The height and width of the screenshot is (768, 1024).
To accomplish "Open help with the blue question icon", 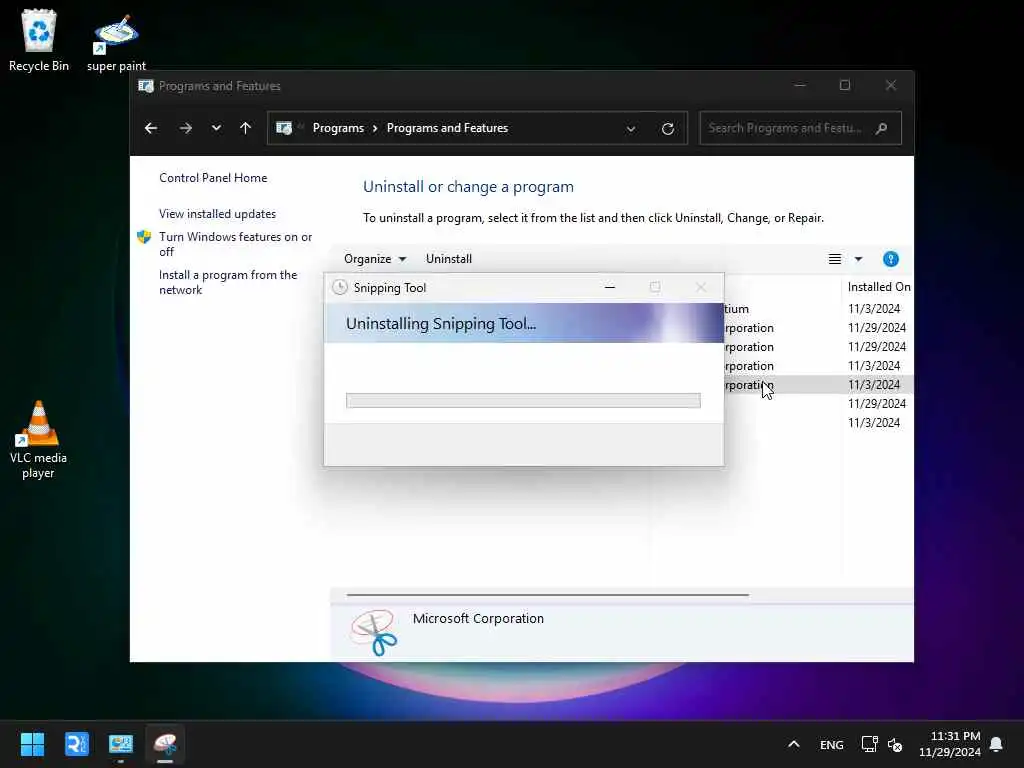I will tap(891, 259).
